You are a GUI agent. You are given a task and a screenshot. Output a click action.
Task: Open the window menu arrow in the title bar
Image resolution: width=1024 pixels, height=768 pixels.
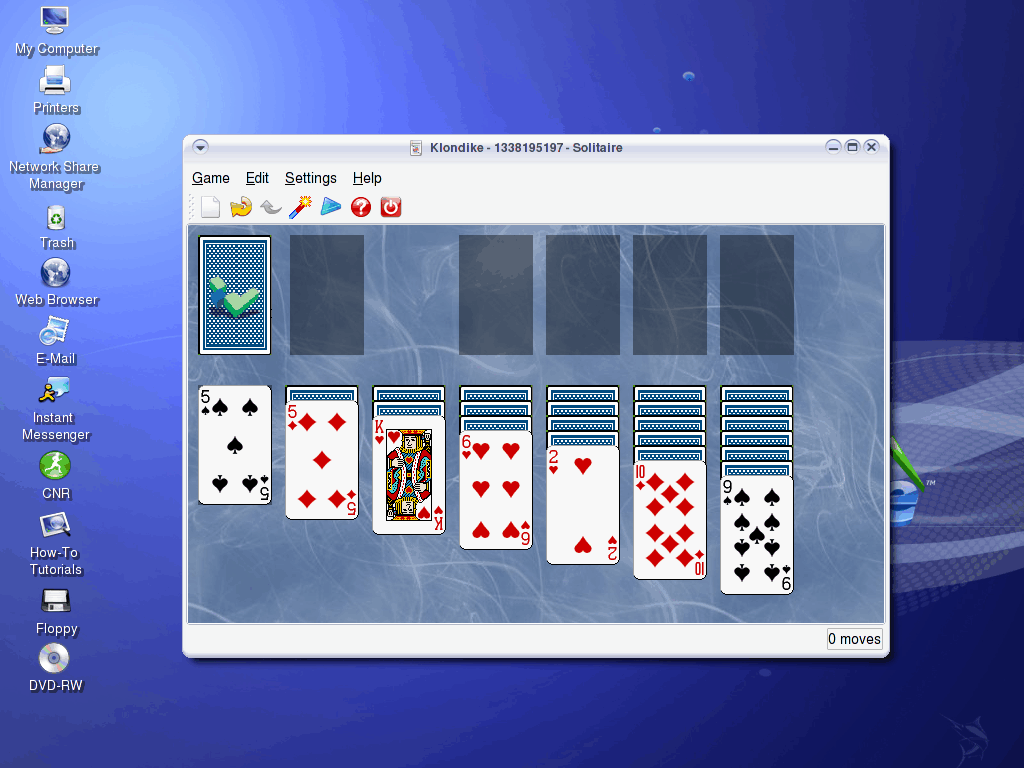(200, 147)
